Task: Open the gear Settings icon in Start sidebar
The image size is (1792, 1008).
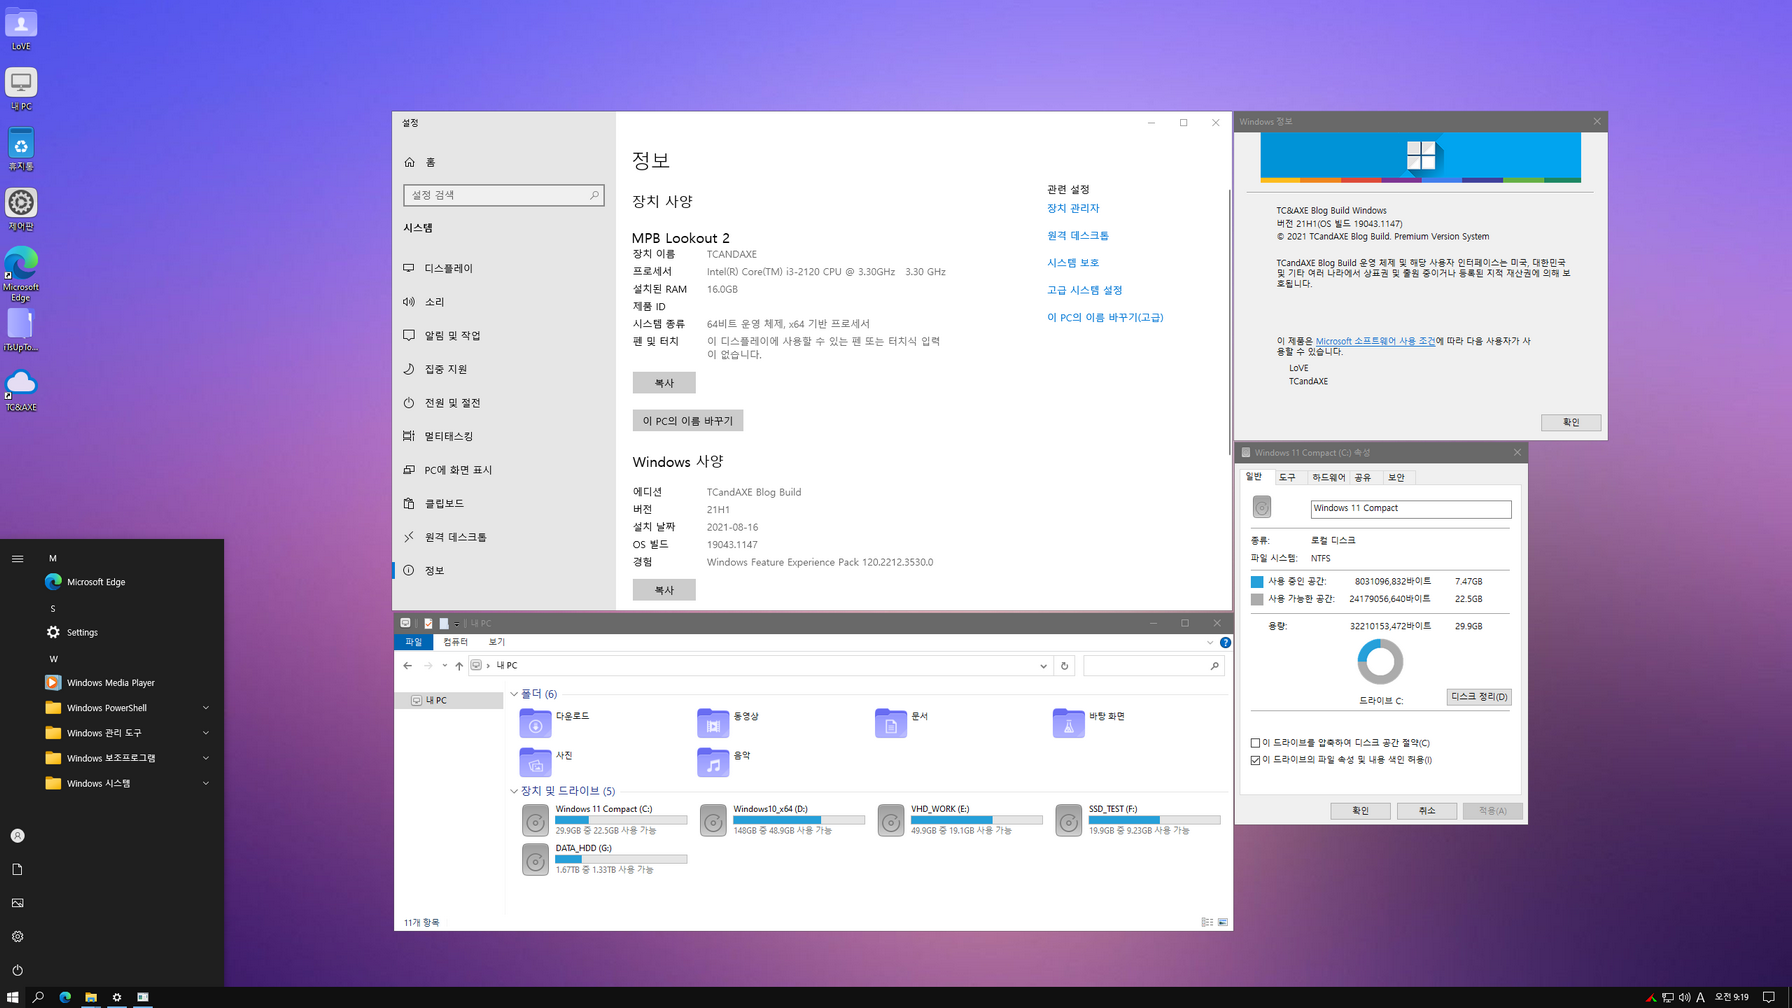Action: (x=17, y=937)
